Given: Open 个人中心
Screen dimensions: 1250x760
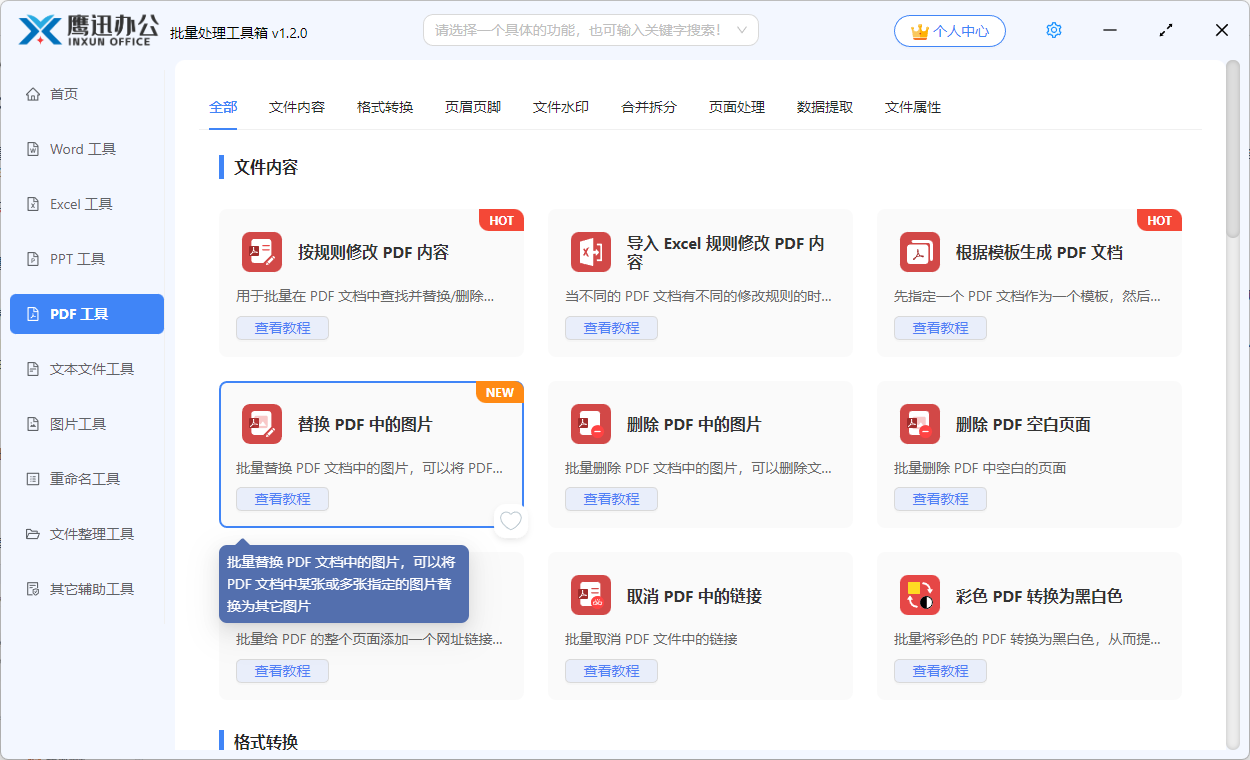Looking at the screenshot, I should click(x=949, y=30).
